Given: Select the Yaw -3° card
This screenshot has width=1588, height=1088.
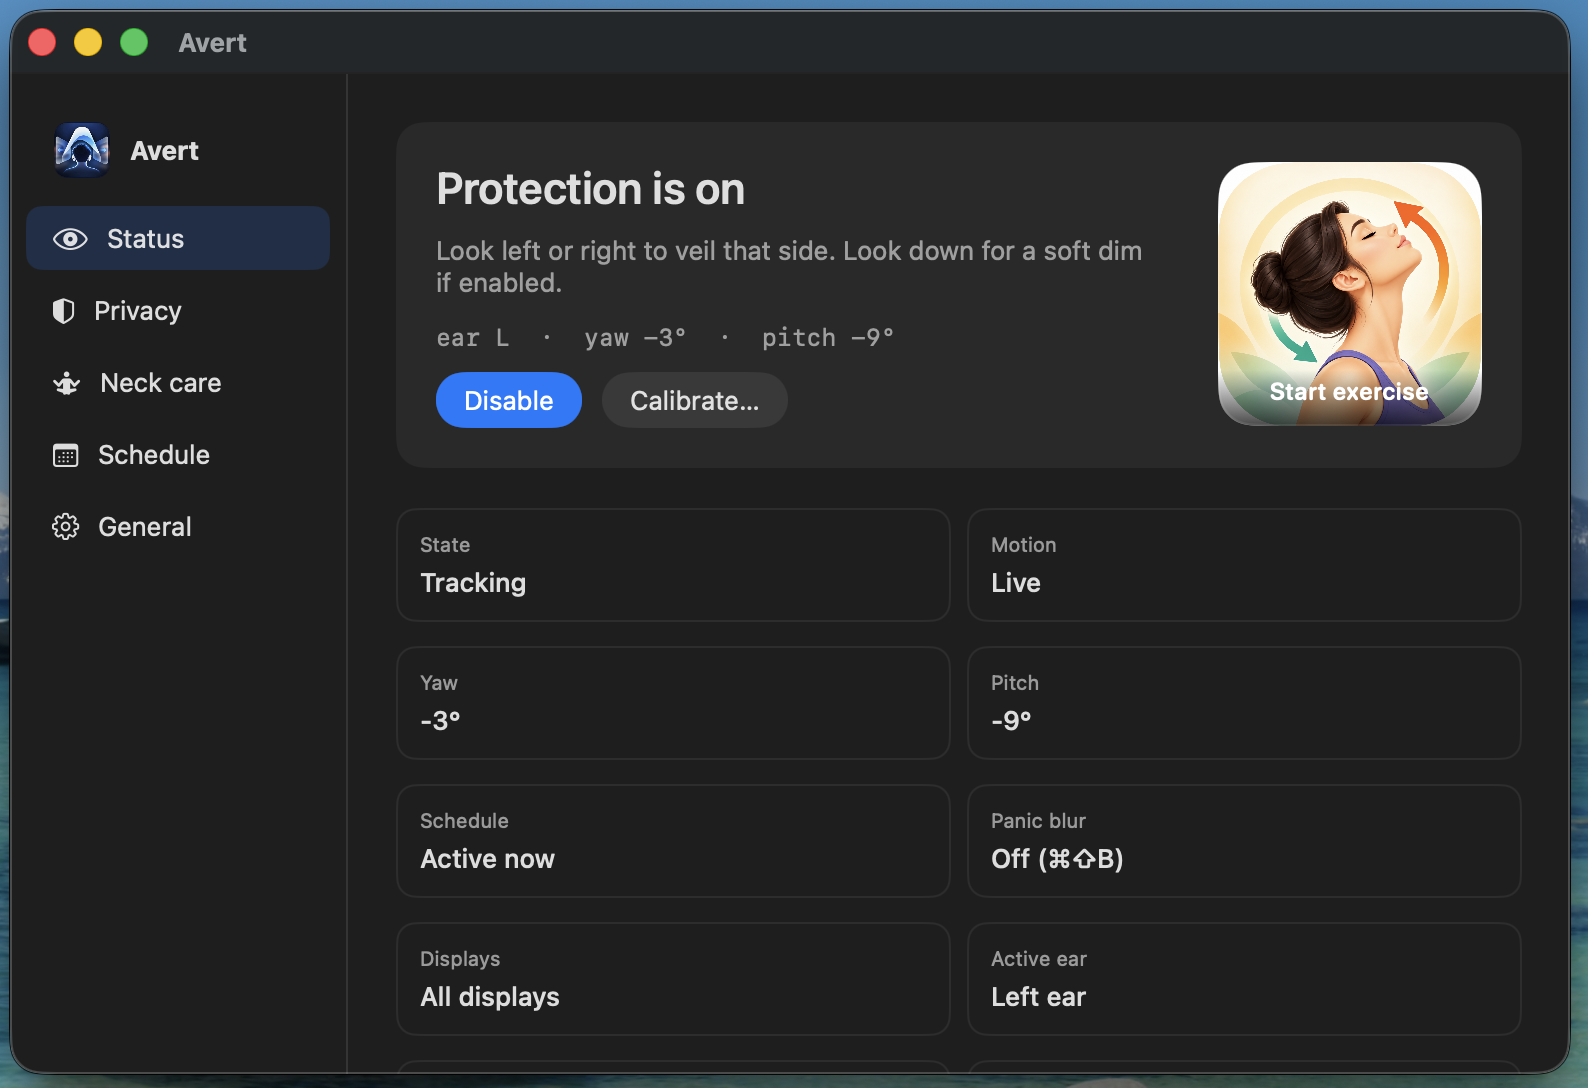Looking at the screenshot, I should pos(673,703).
